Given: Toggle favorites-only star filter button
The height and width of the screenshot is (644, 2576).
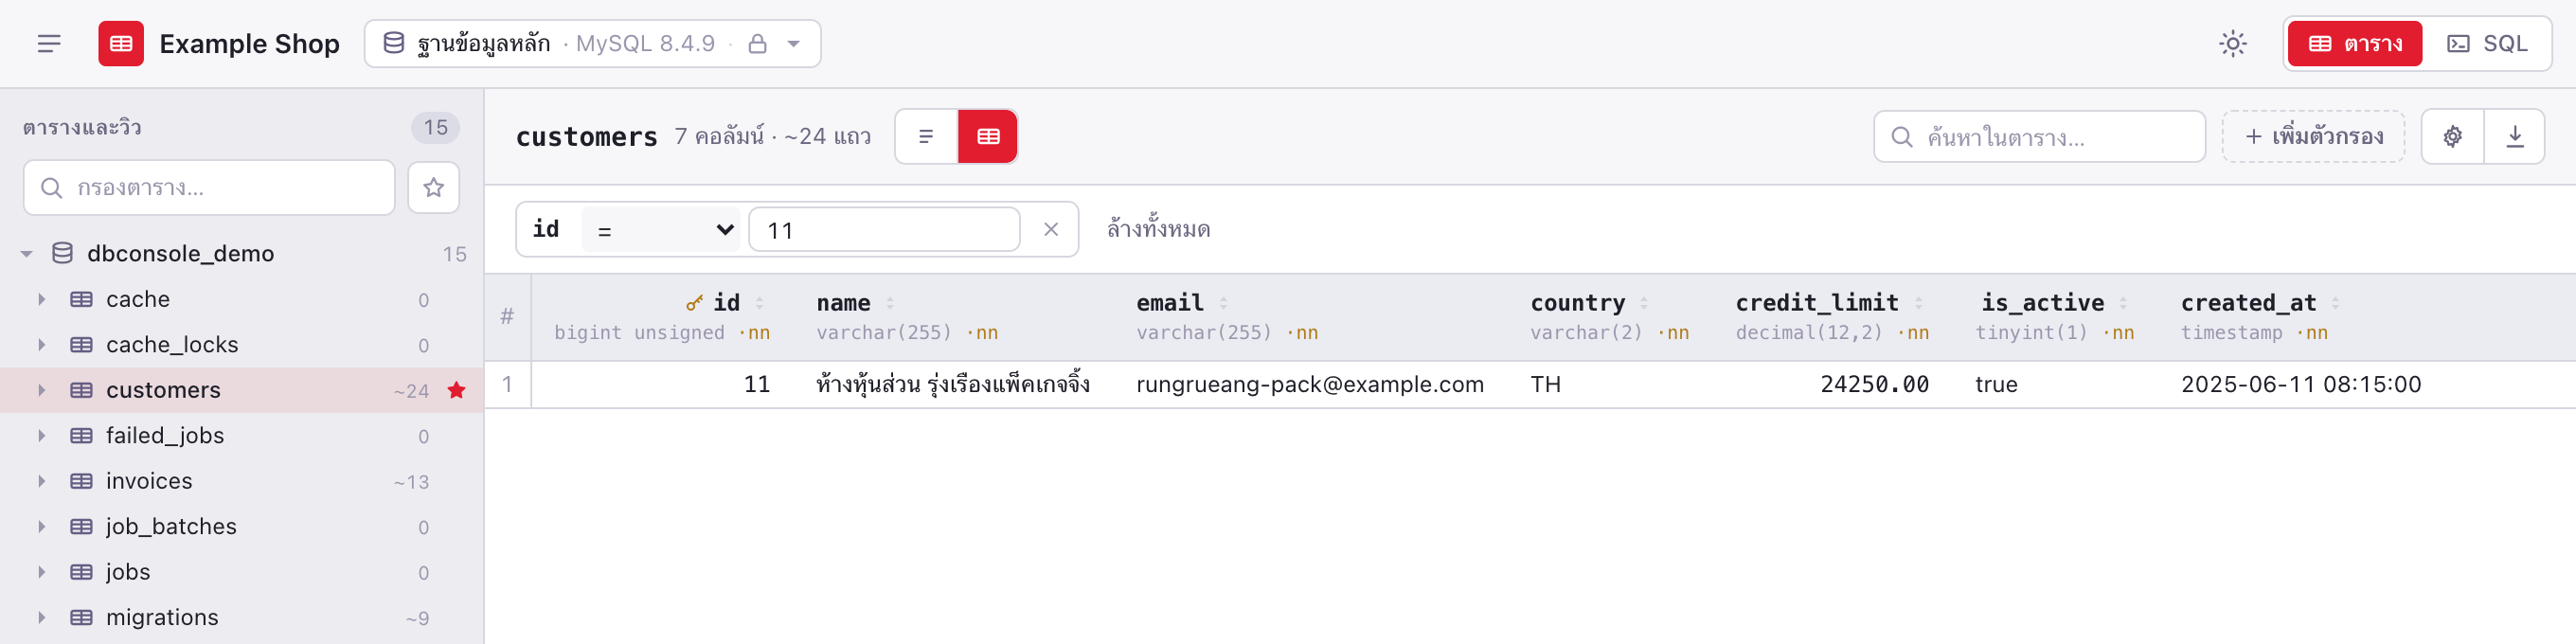Looking at the screenshot, I should [x=433, y=188].
